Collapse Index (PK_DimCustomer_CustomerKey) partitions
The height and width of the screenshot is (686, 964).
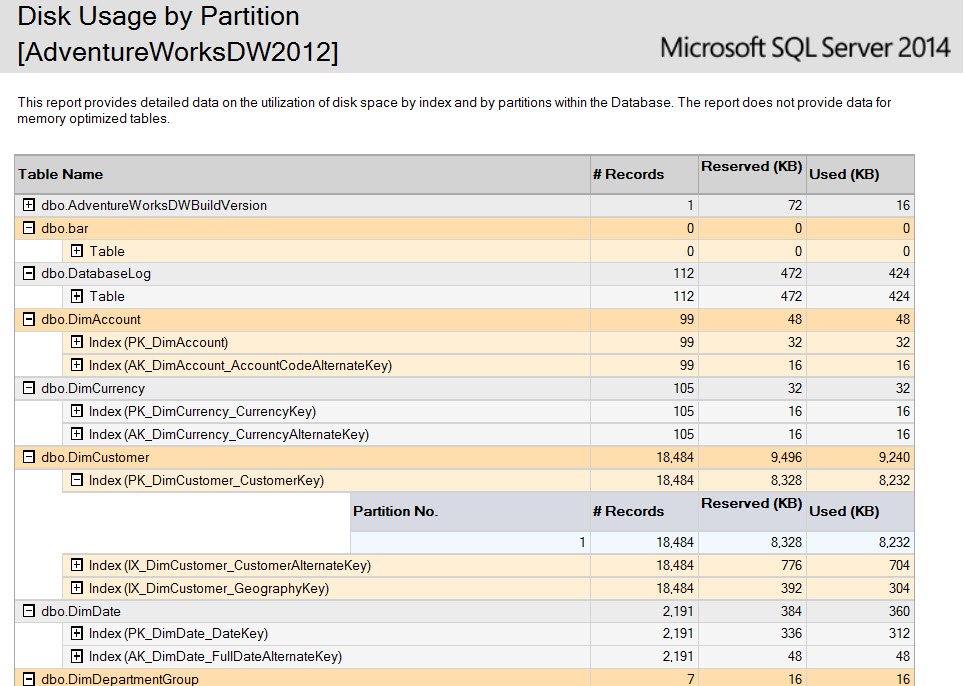[x=77, y=480]
